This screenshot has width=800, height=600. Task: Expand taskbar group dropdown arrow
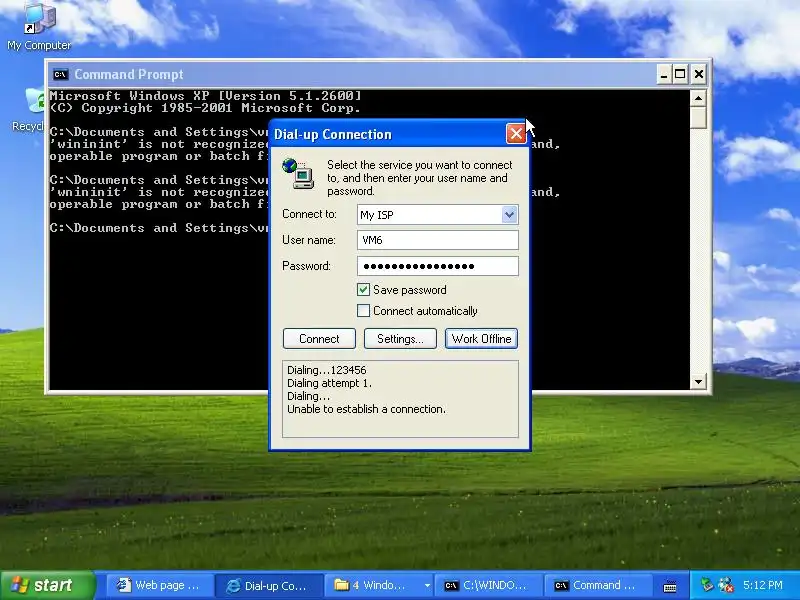coord(427,585)
